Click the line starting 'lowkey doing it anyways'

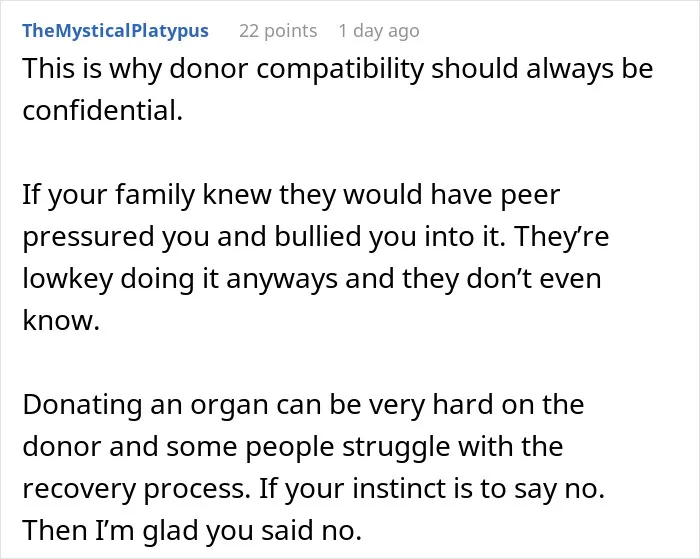[312, 279]
